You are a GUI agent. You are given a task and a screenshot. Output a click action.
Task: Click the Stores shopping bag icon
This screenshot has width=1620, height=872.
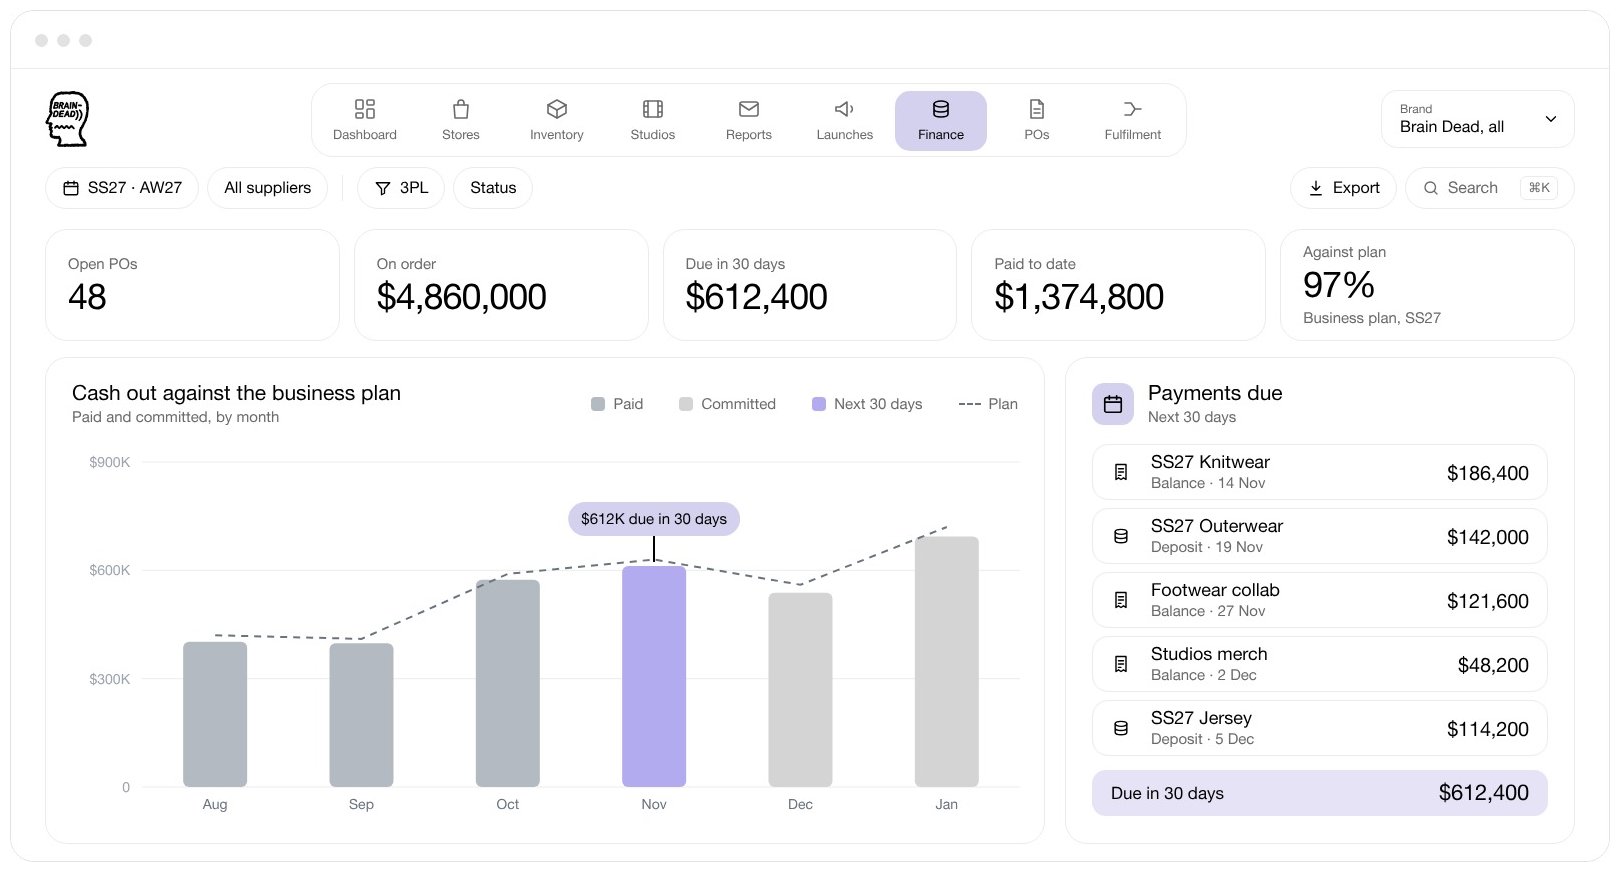pyautogui.click(x=461, y=109)
